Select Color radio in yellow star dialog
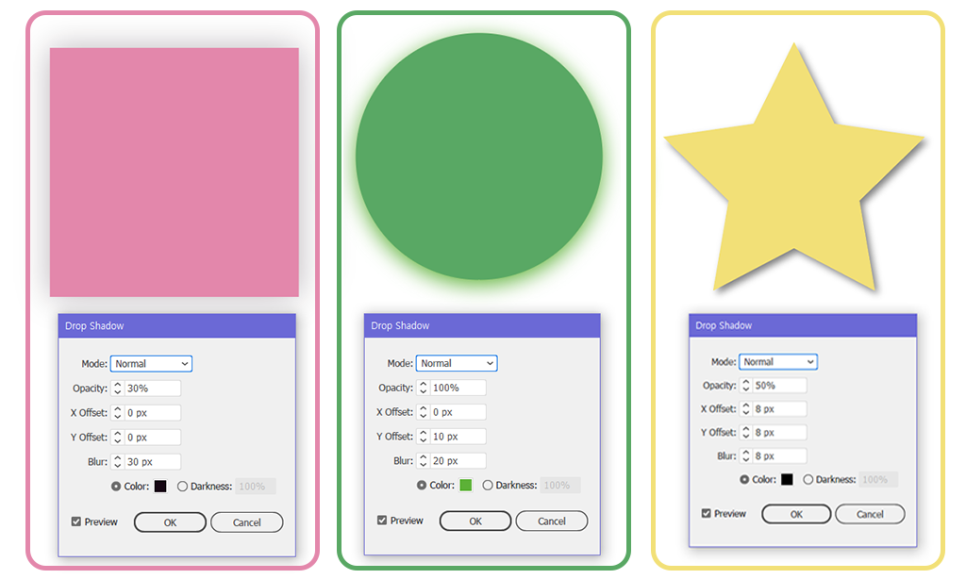 [x=744, y=479]
